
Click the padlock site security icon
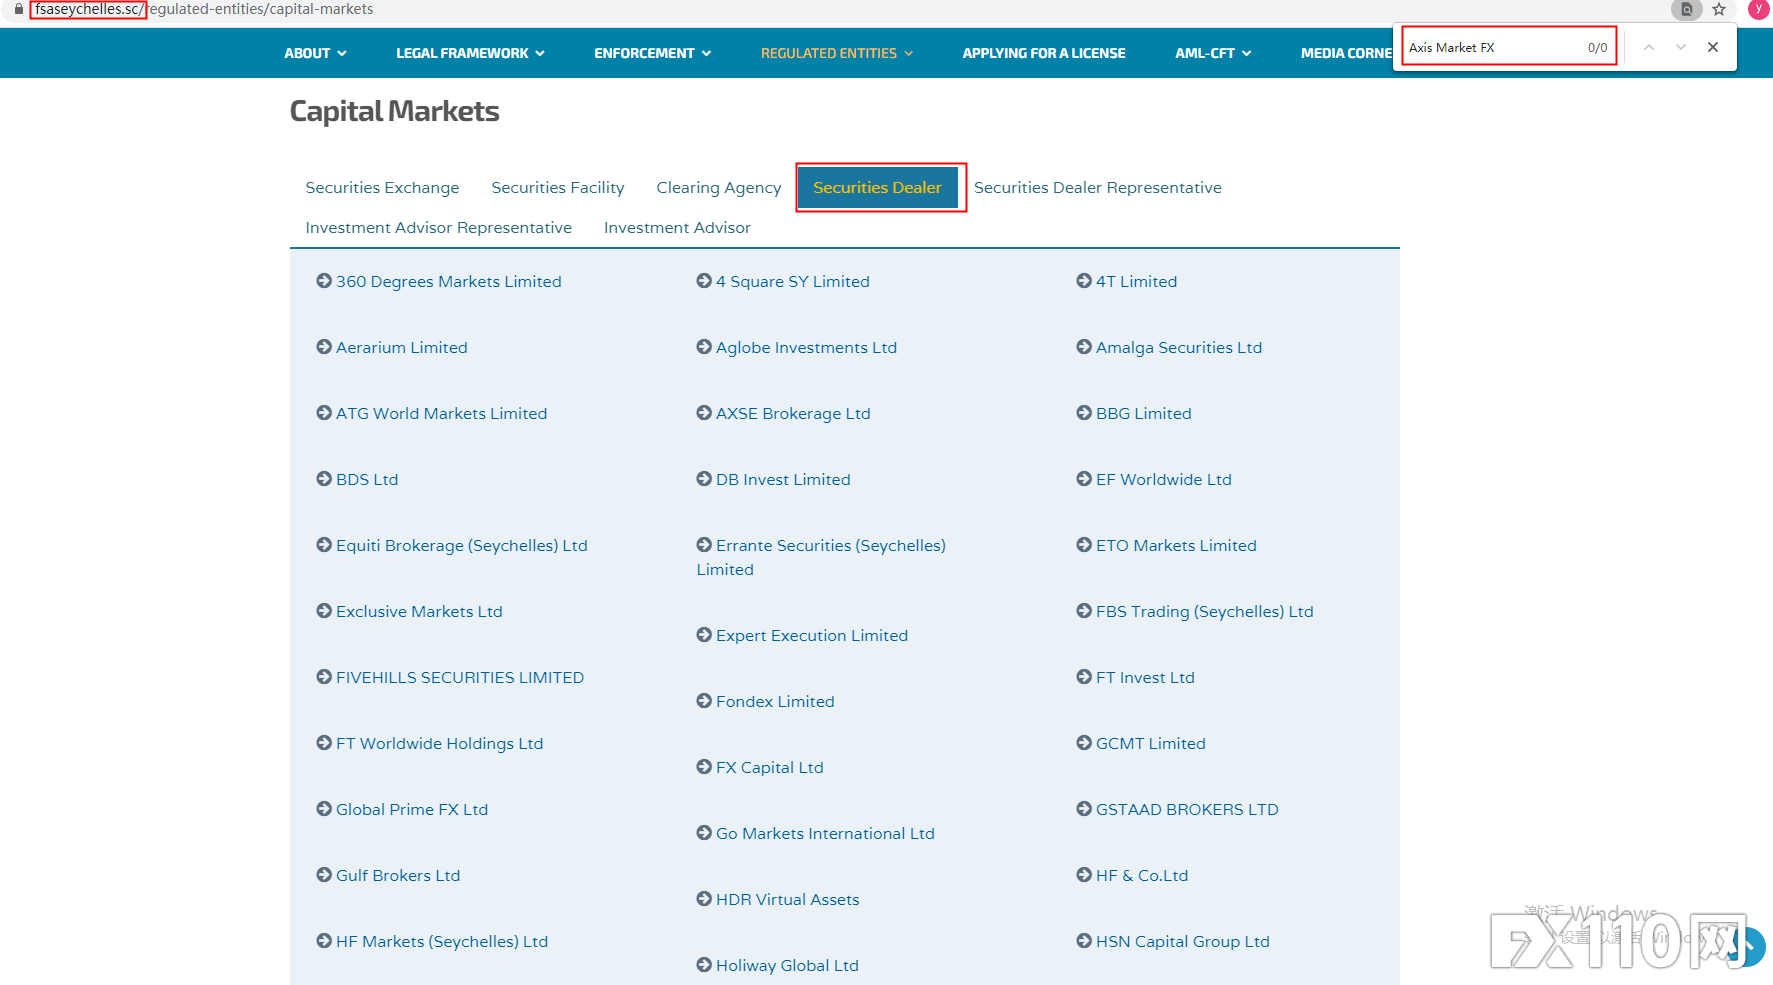(18, 9)
